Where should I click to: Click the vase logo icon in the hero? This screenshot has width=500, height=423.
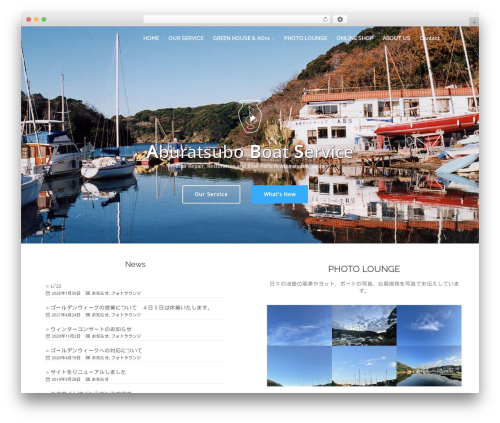(x=250, y=116)
